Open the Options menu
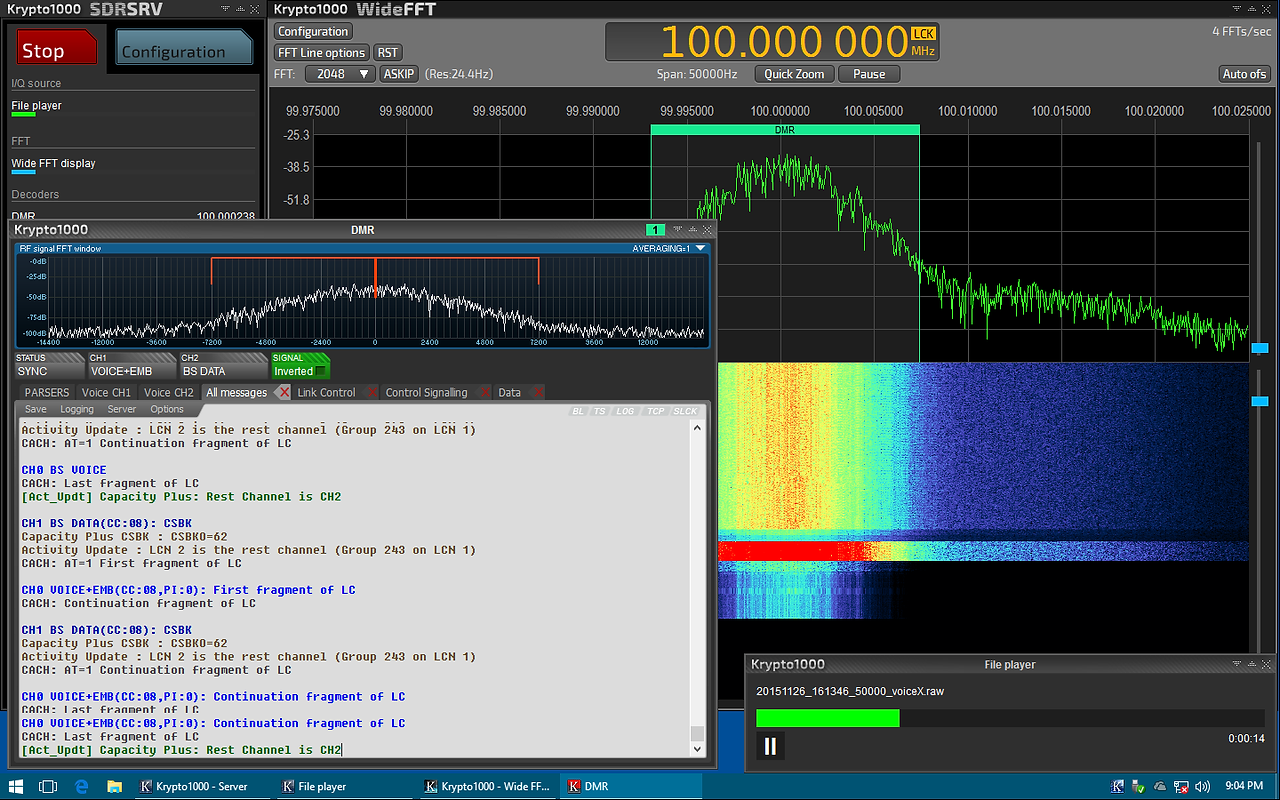The height and width of the screenshot is (800, 1280). pyautogui.click(x=167, y=409)
